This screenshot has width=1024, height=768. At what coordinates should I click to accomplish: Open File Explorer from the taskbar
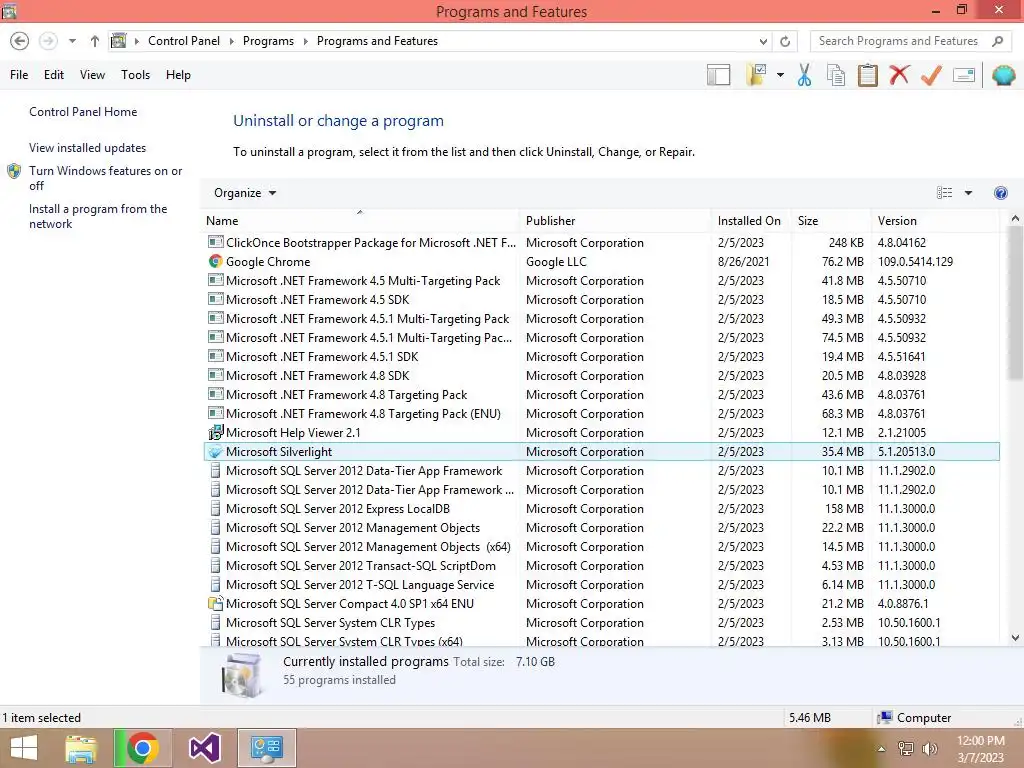coord(81,748)
